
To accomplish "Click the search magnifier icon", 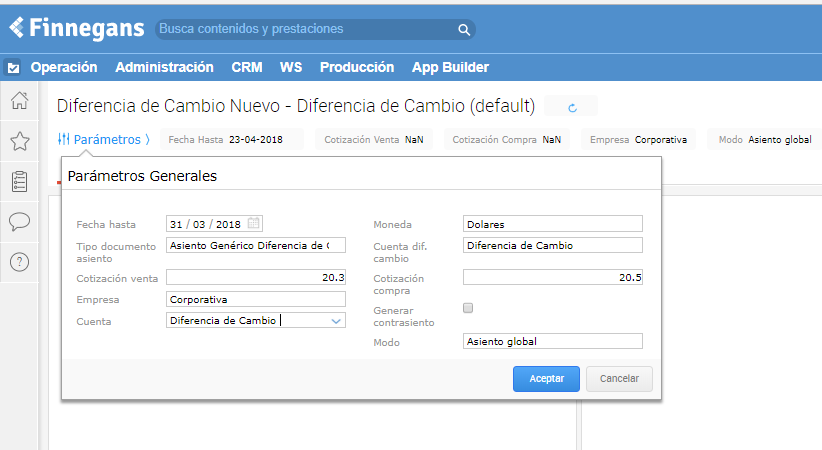I will [x=464, y=30].
